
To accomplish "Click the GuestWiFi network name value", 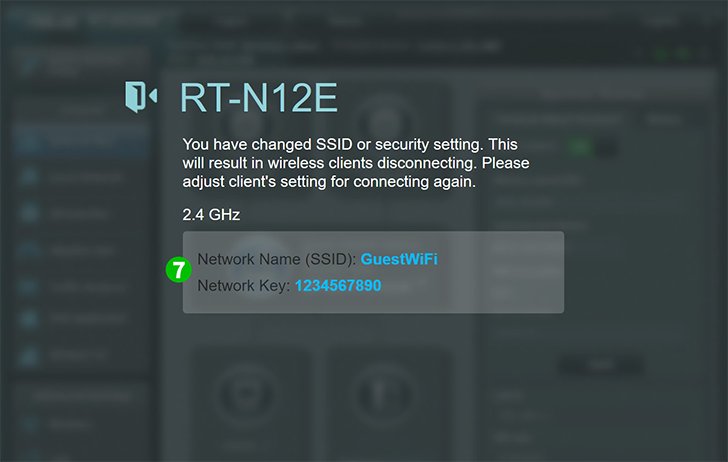I will (399, 259).
